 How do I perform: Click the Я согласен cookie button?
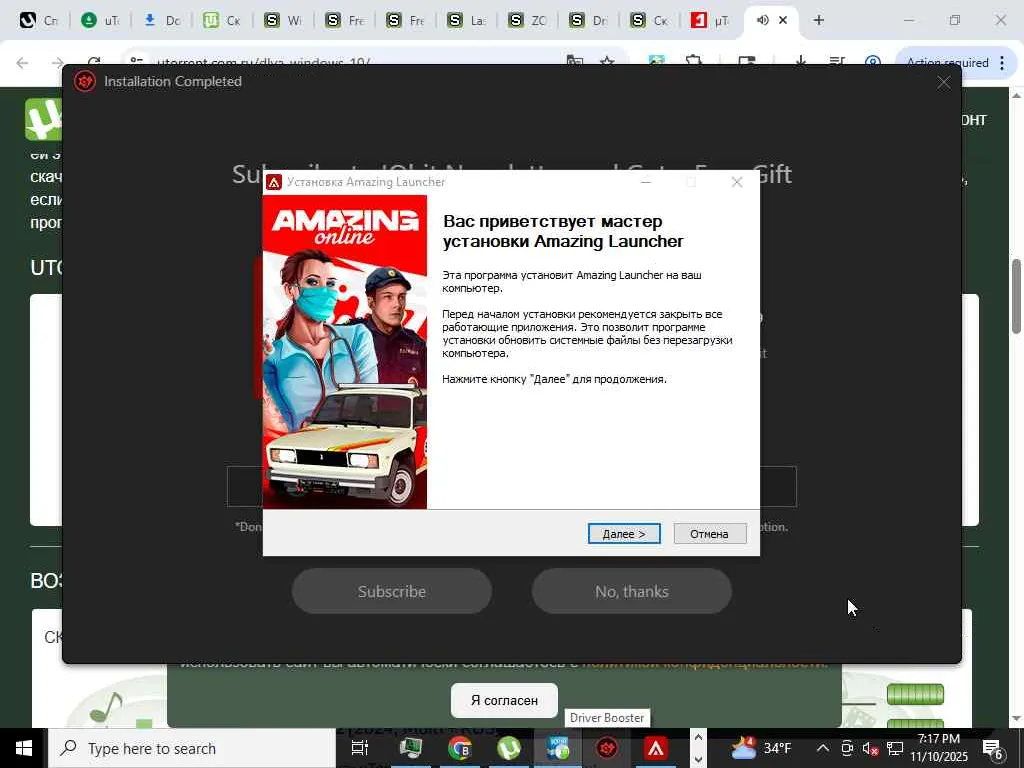504,700
